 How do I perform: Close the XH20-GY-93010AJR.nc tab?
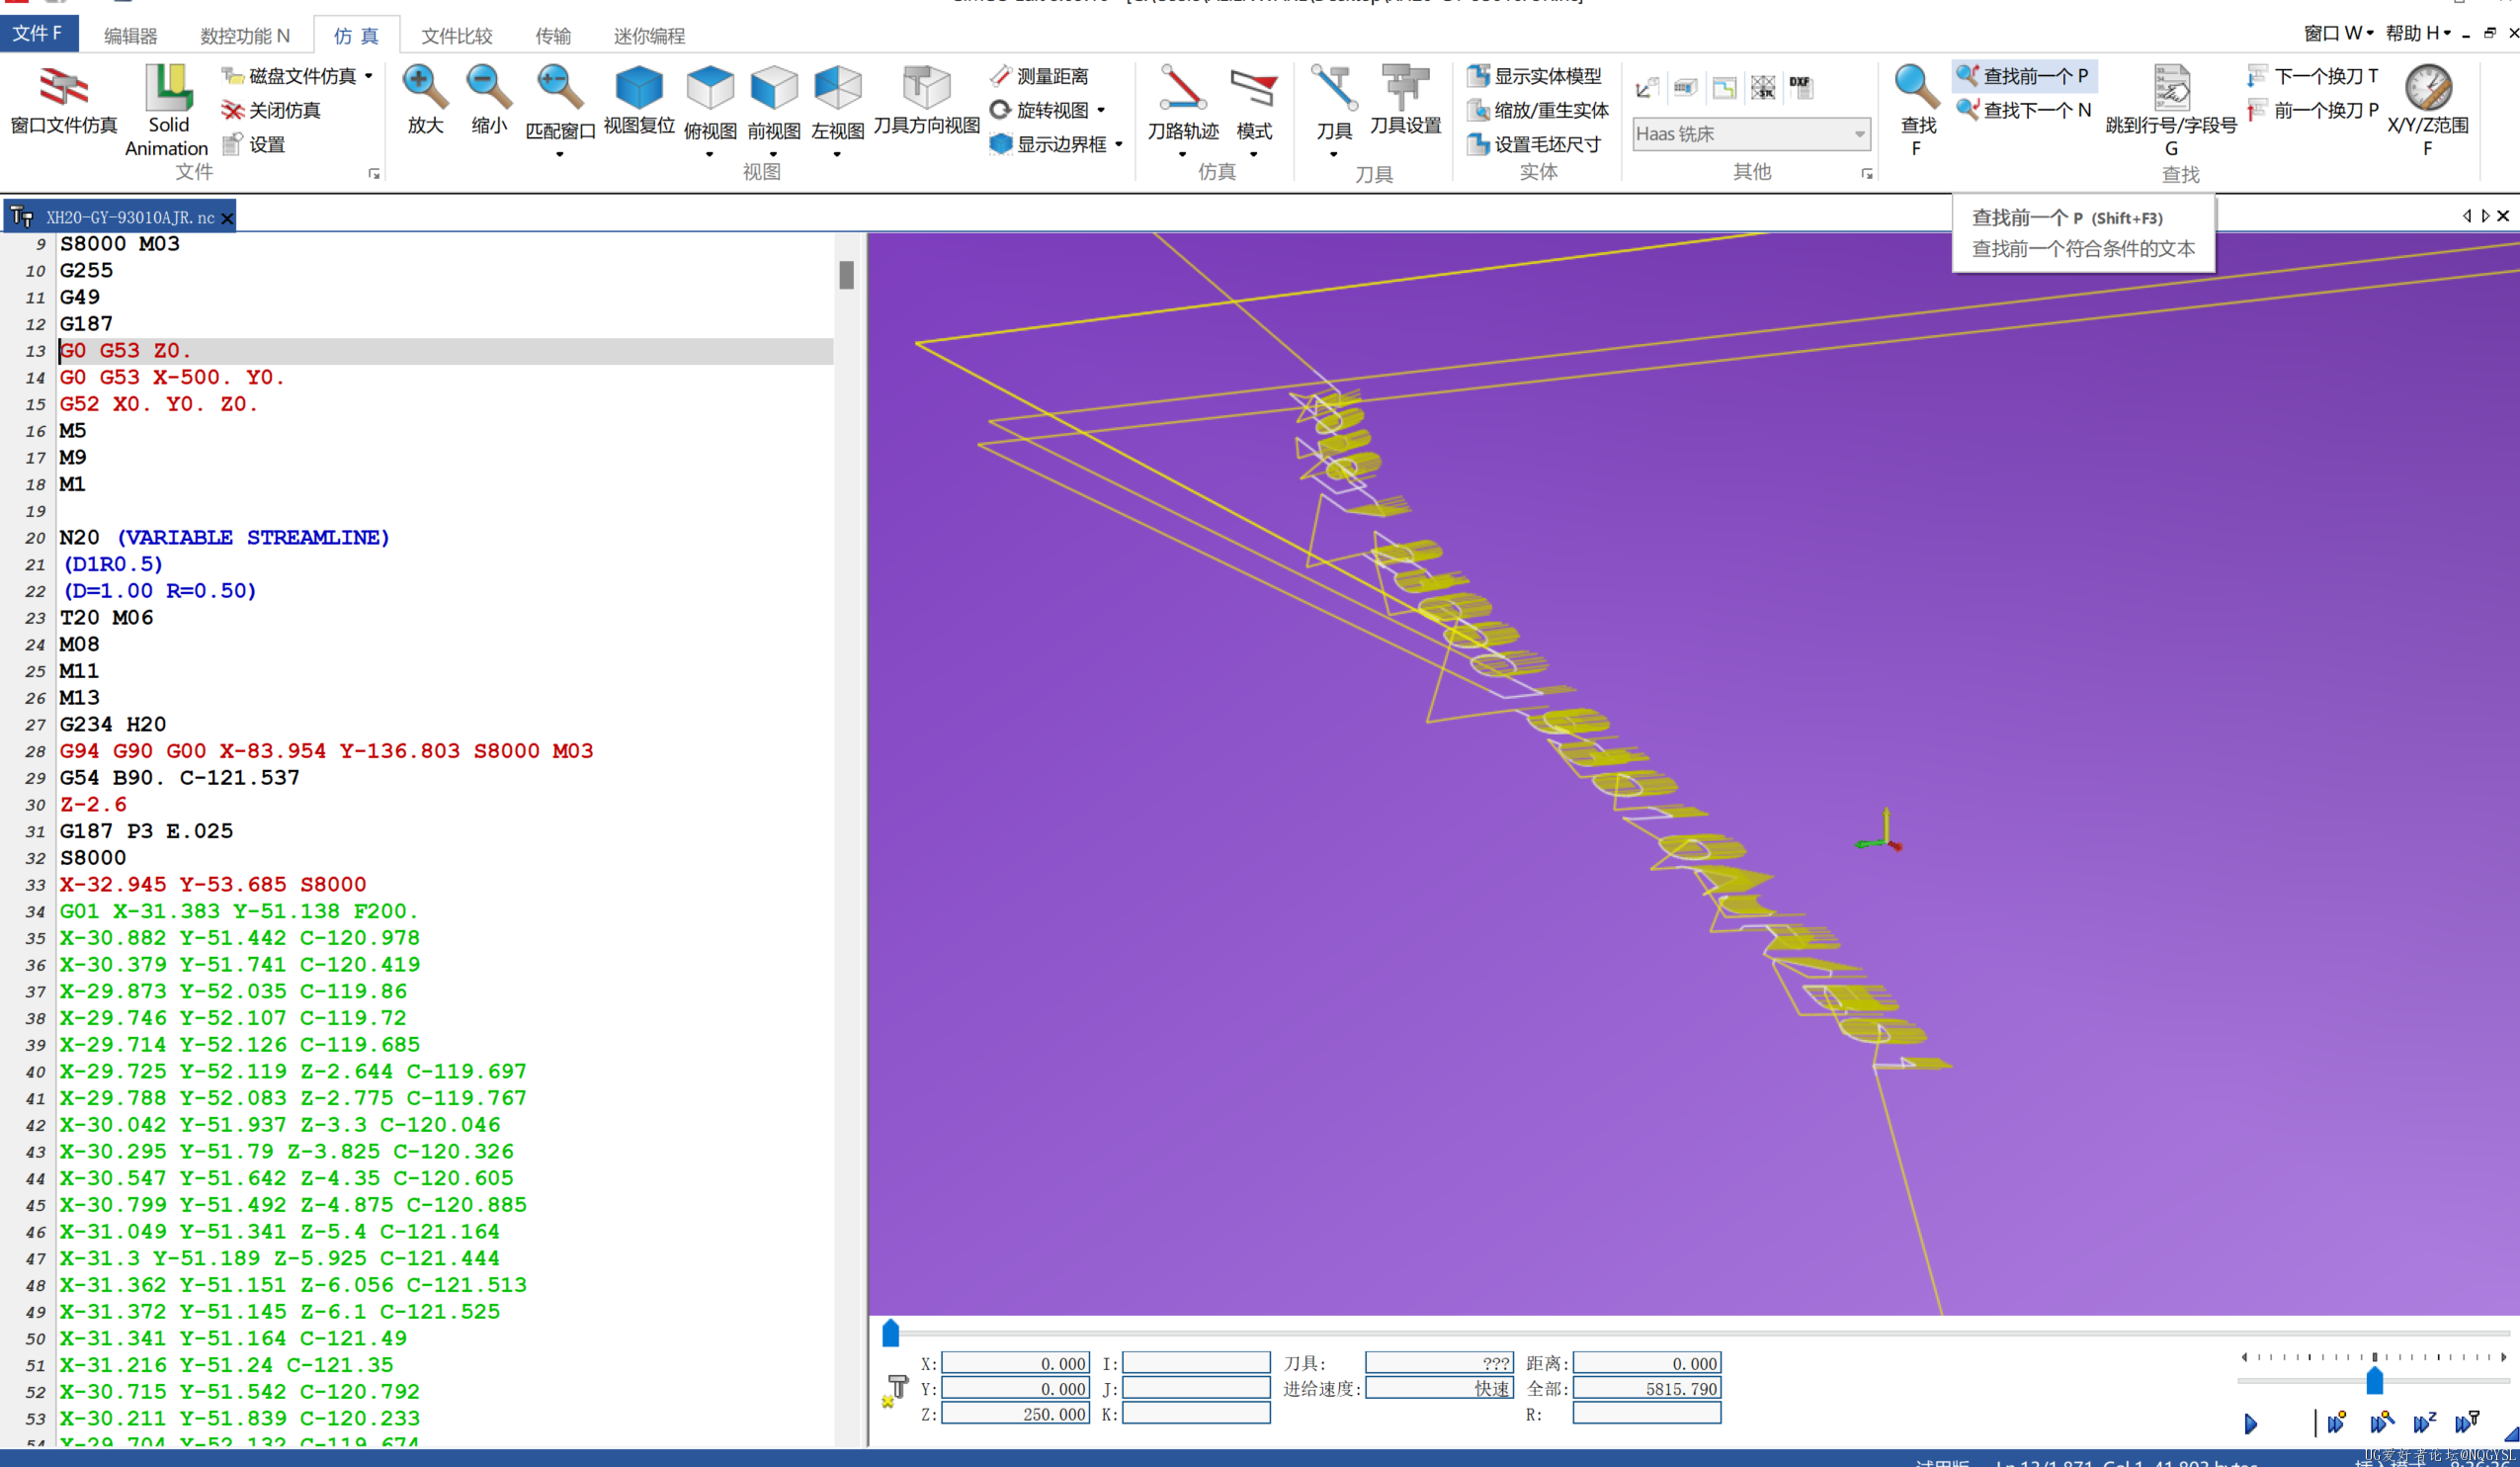coord(227,218)
